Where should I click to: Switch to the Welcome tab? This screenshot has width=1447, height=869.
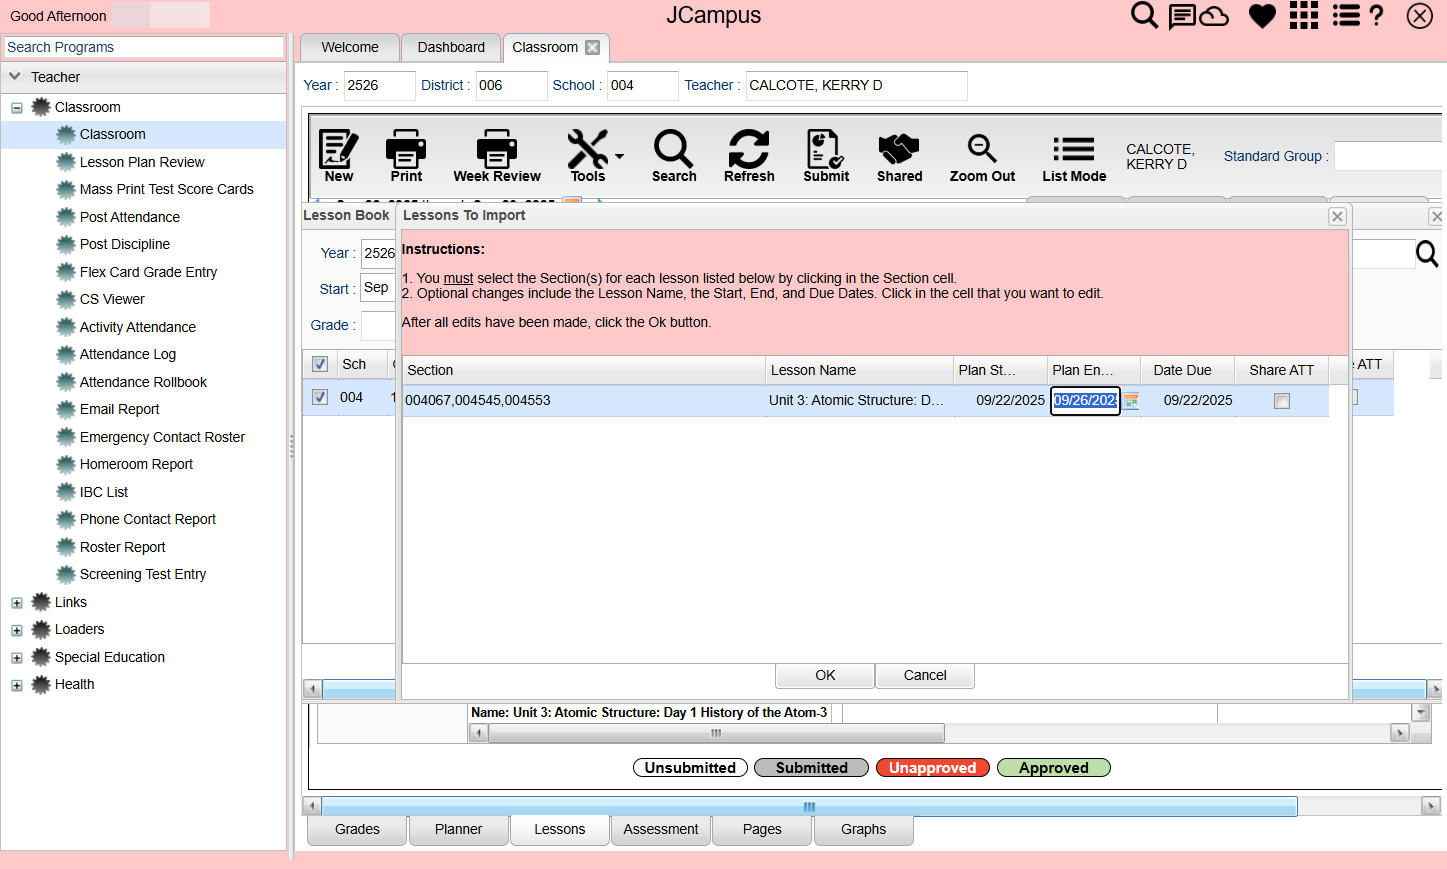[x=350, y=47]
